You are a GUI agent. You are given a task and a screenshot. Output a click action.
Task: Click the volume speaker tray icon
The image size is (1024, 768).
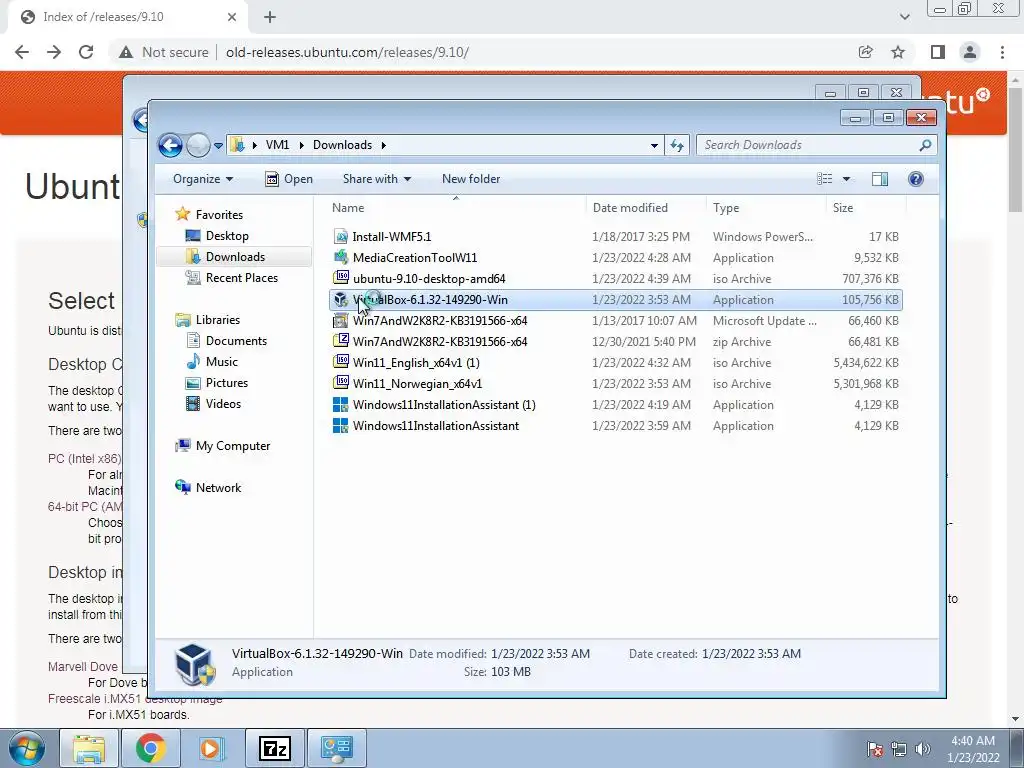[x=922, y=749]
